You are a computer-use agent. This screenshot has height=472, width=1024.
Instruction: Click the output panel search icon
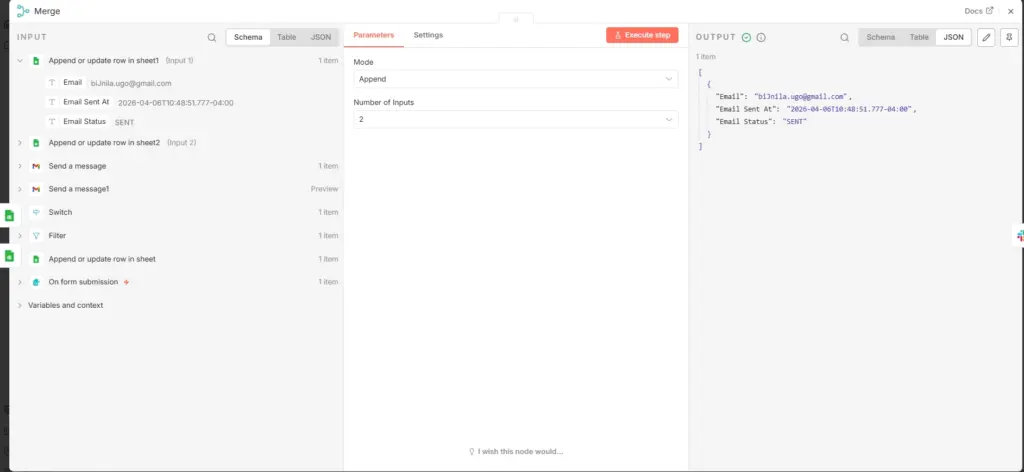844,37
